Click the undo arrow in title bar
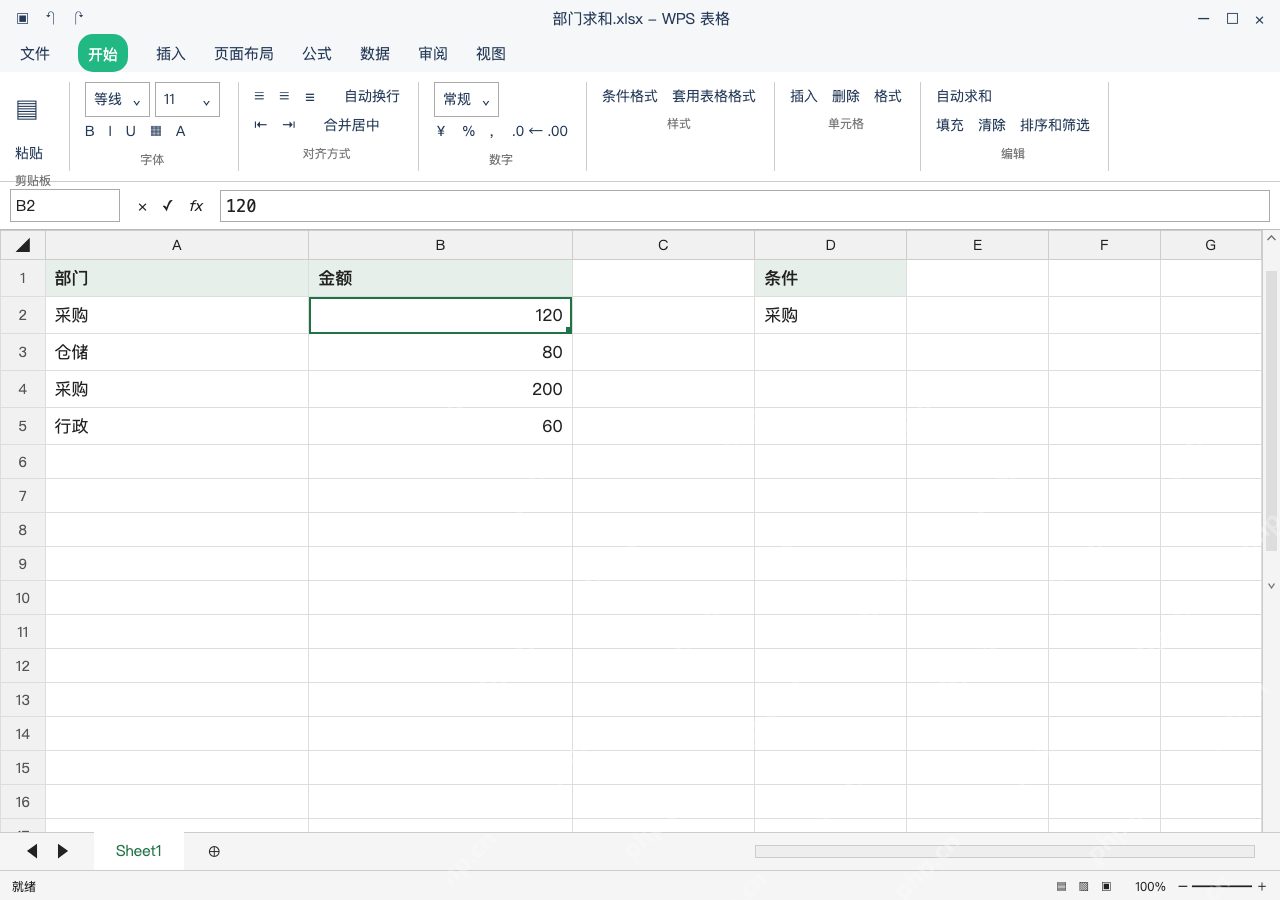1280x900 pixels. click(51, 18)
